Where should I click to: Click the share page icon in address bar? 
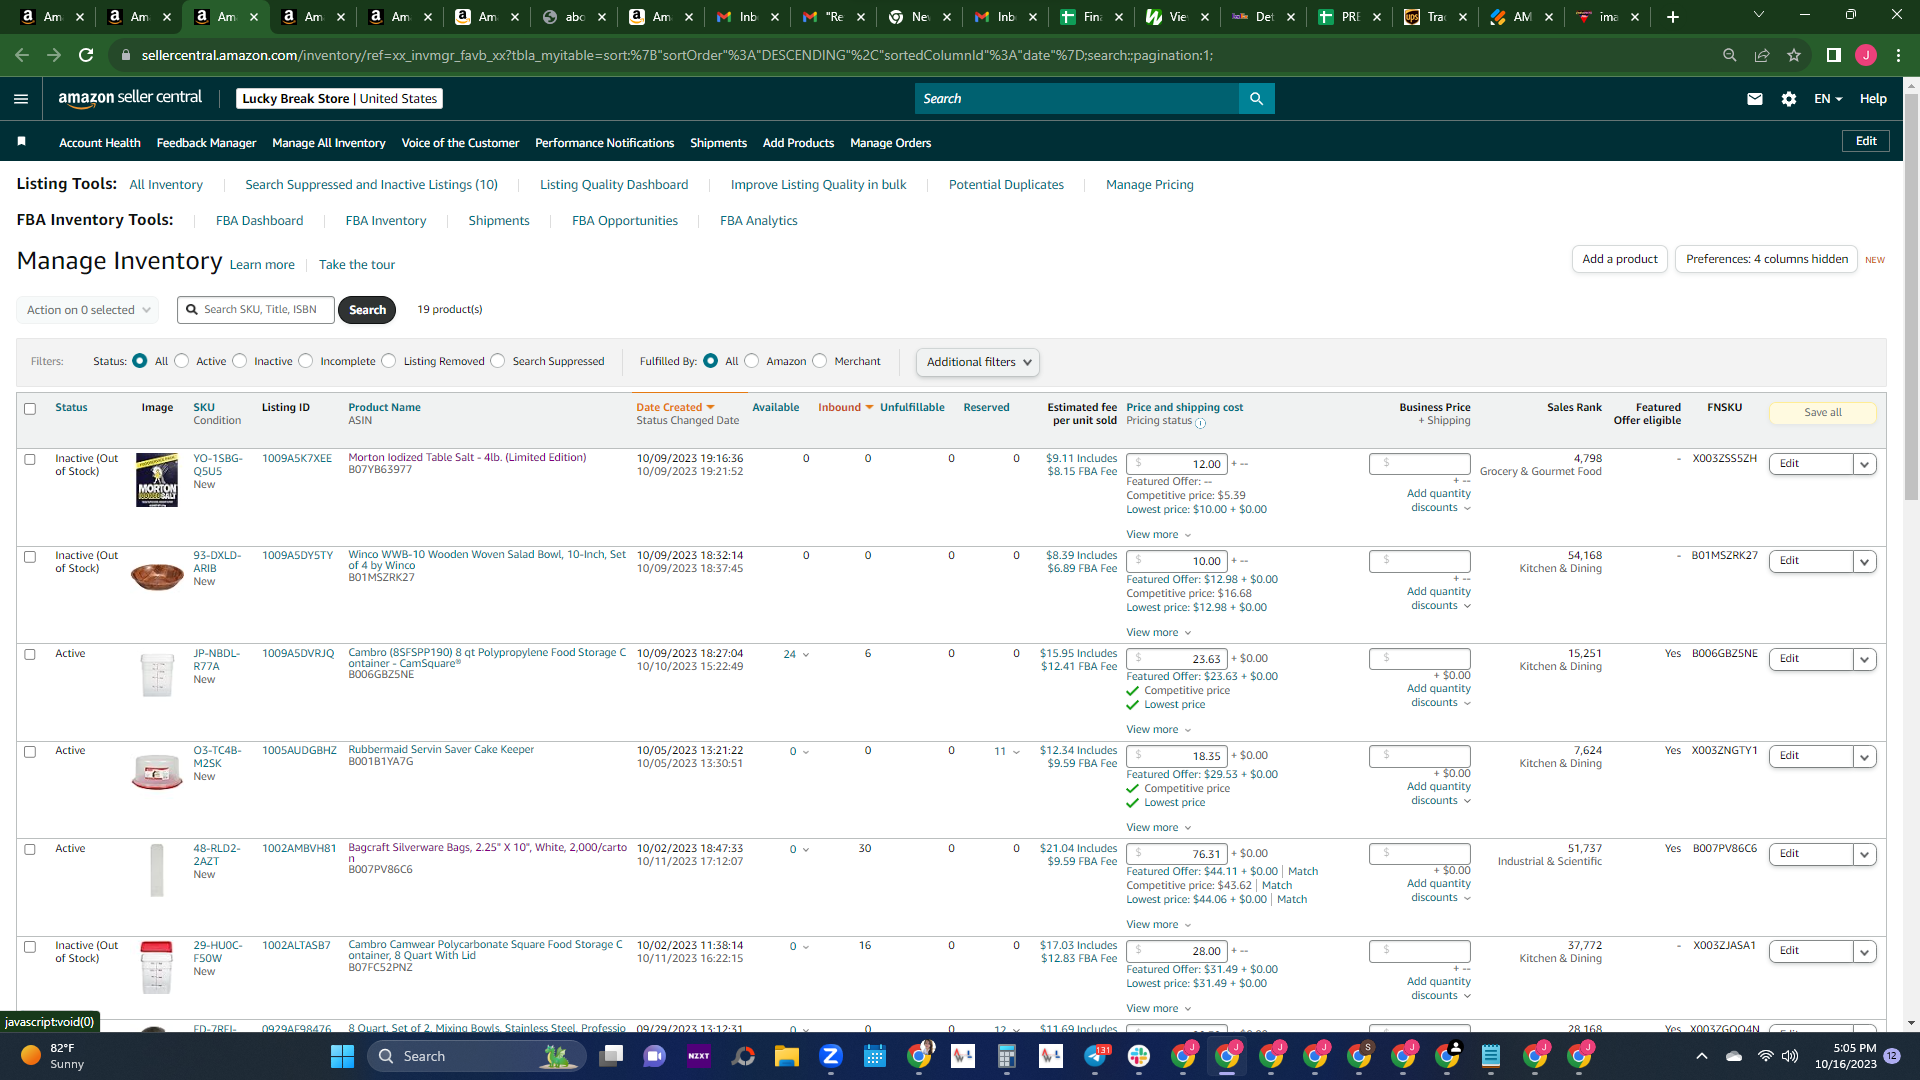point(1762,55)
